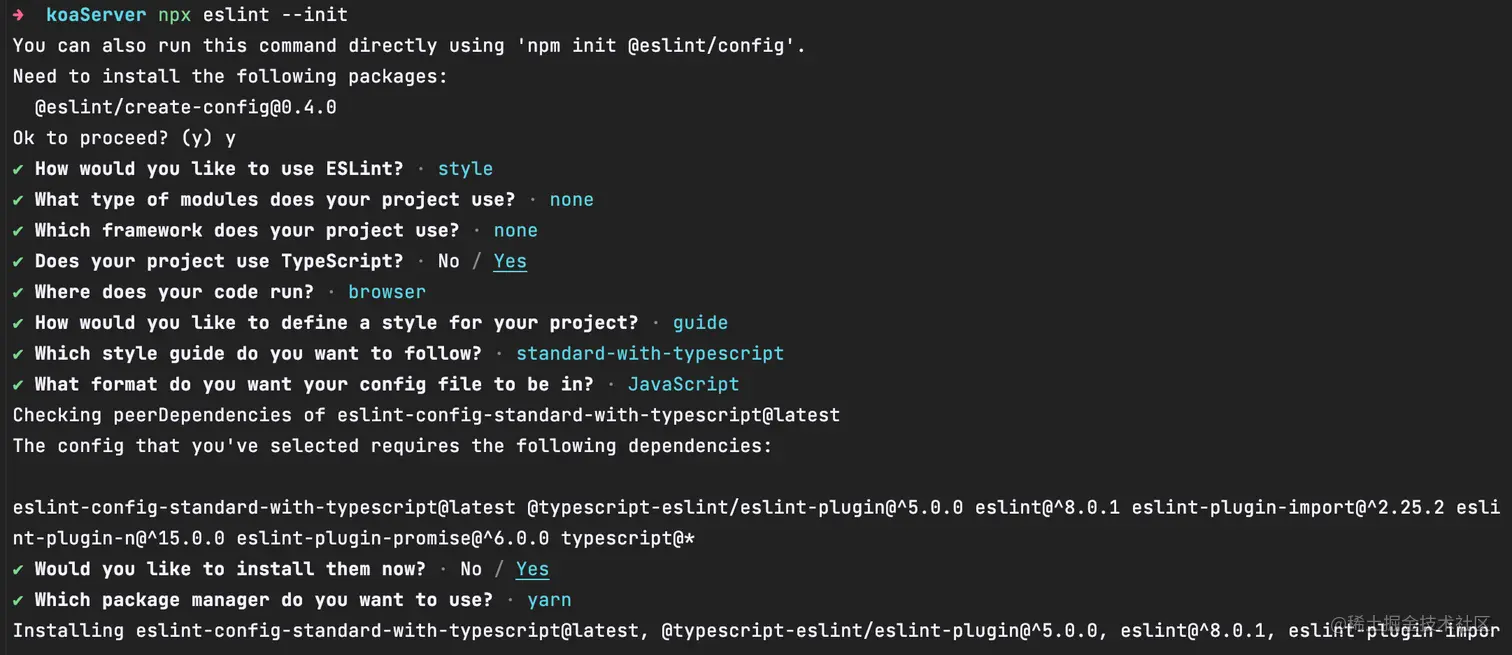Image resolution: width=1512 pixels, height=655 pixels.
Task: Click the green checkmark before "Where does your code run?"
Action: point(19,292)
